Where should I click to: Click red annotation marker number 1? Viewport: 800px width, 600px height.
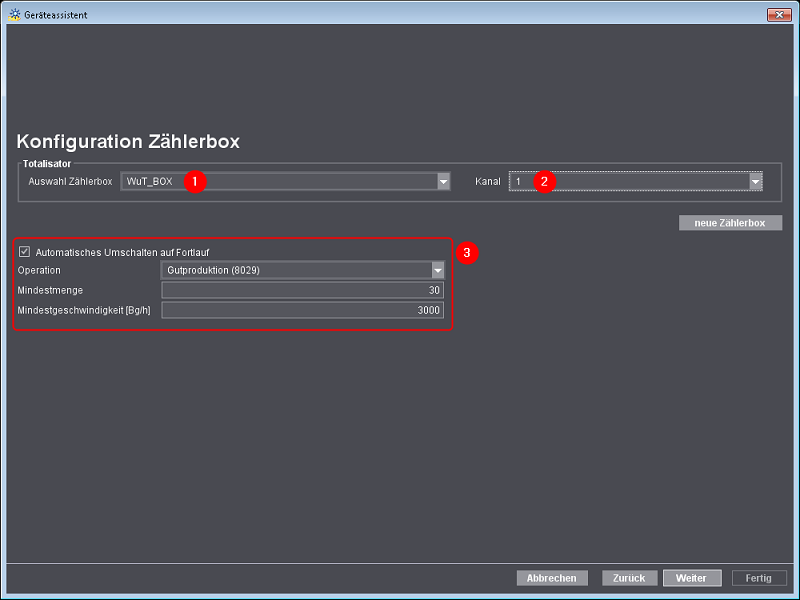(x=195, y=181)
